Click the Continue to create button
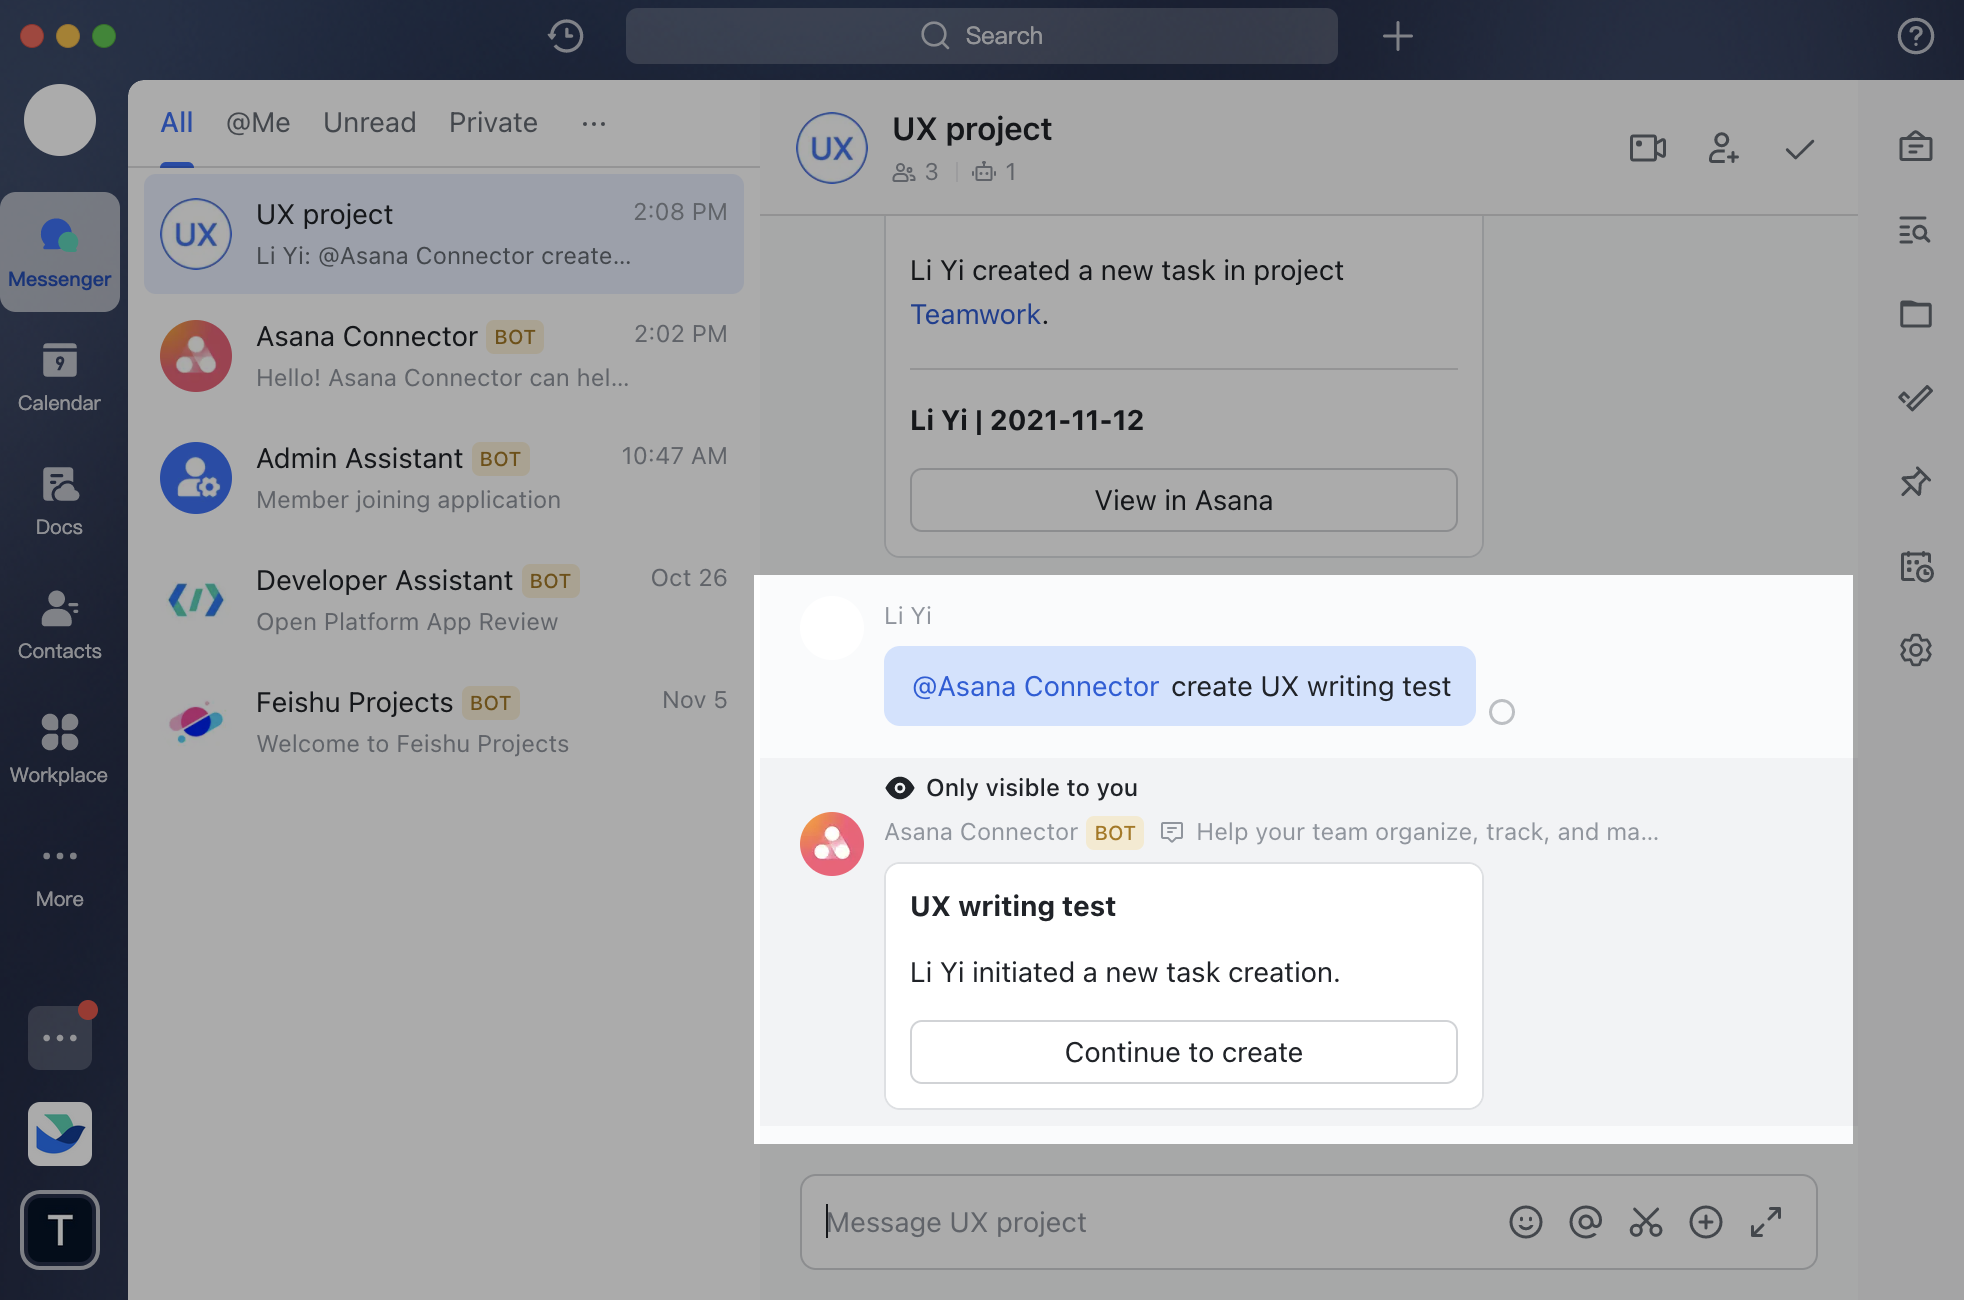This screenshot has height=1300, width=1964. (x=1183, y=1052)
